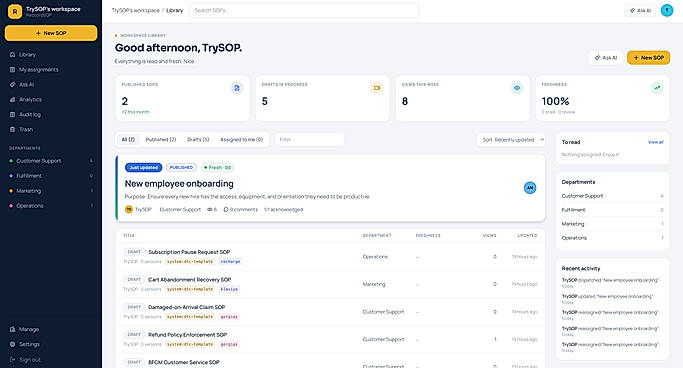
Task: Select the All (7) tab
Action: 128,140
